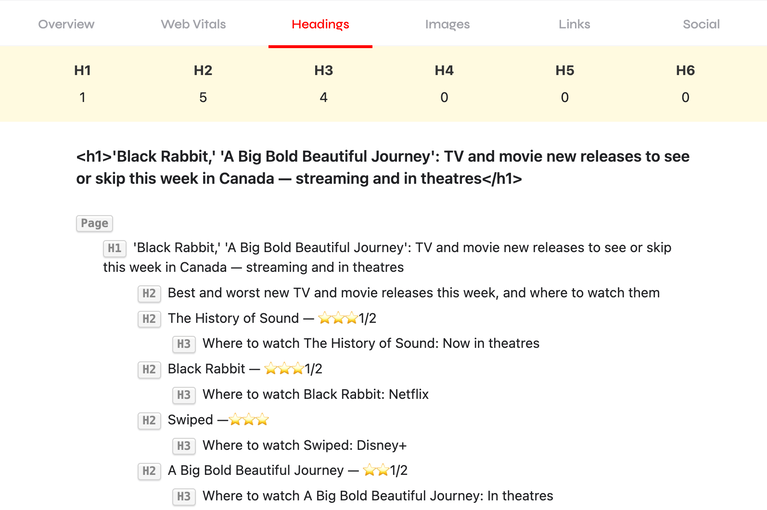
Task: Go to the Links tab
Action: [574, 24]
